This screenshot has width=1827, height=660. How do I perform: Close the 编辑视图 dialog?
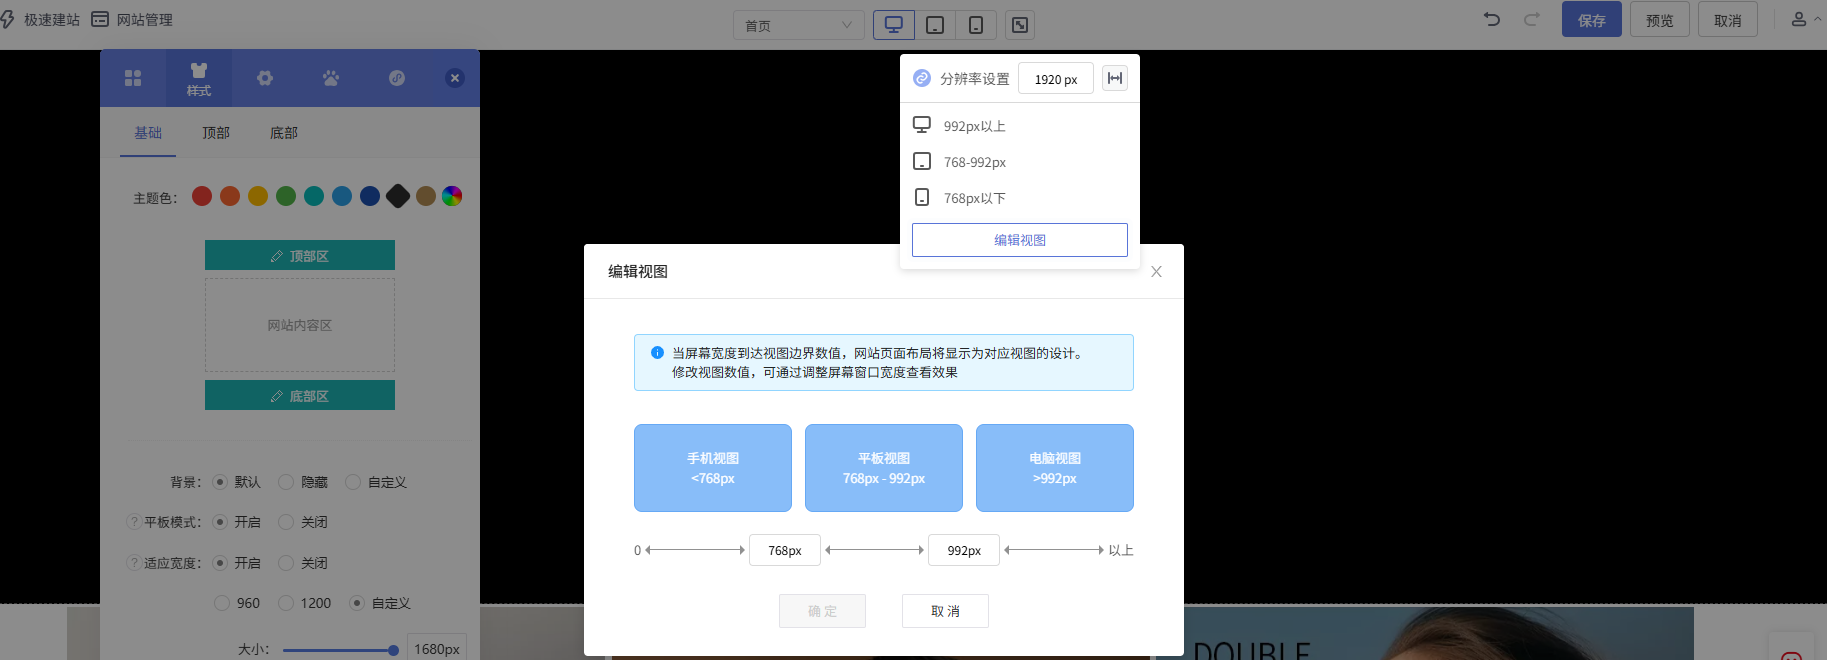1156,271
